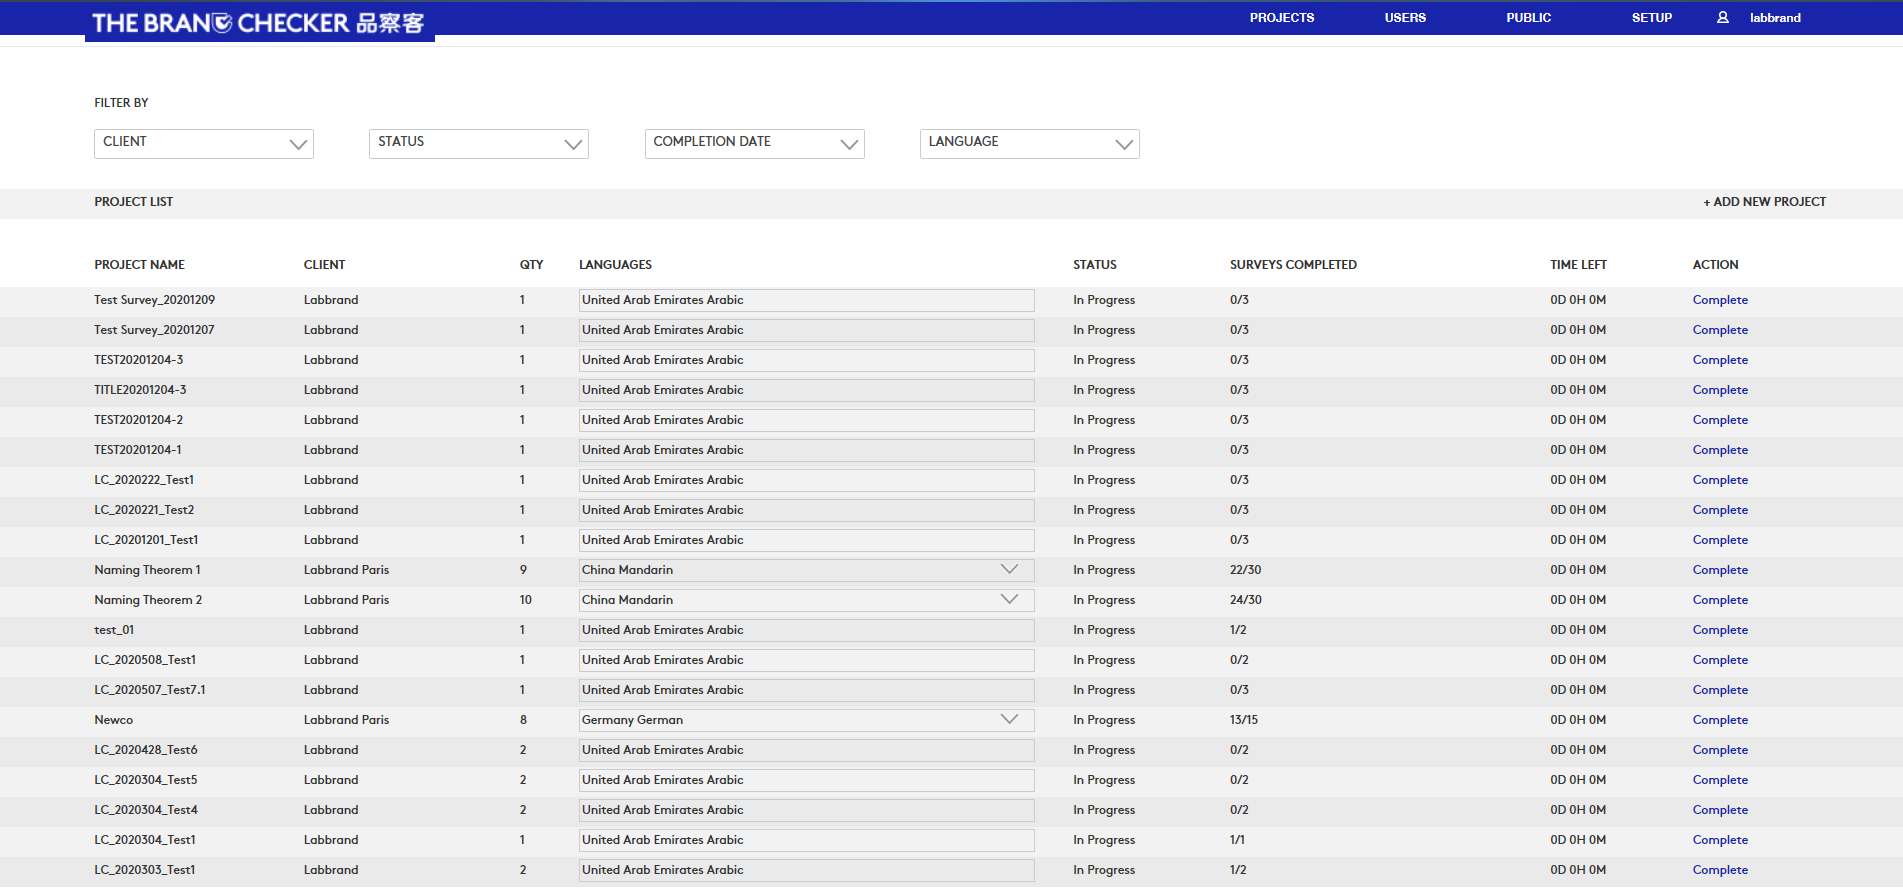Click Add New Project
The image size is (1903, 889).
[1764, 202]
